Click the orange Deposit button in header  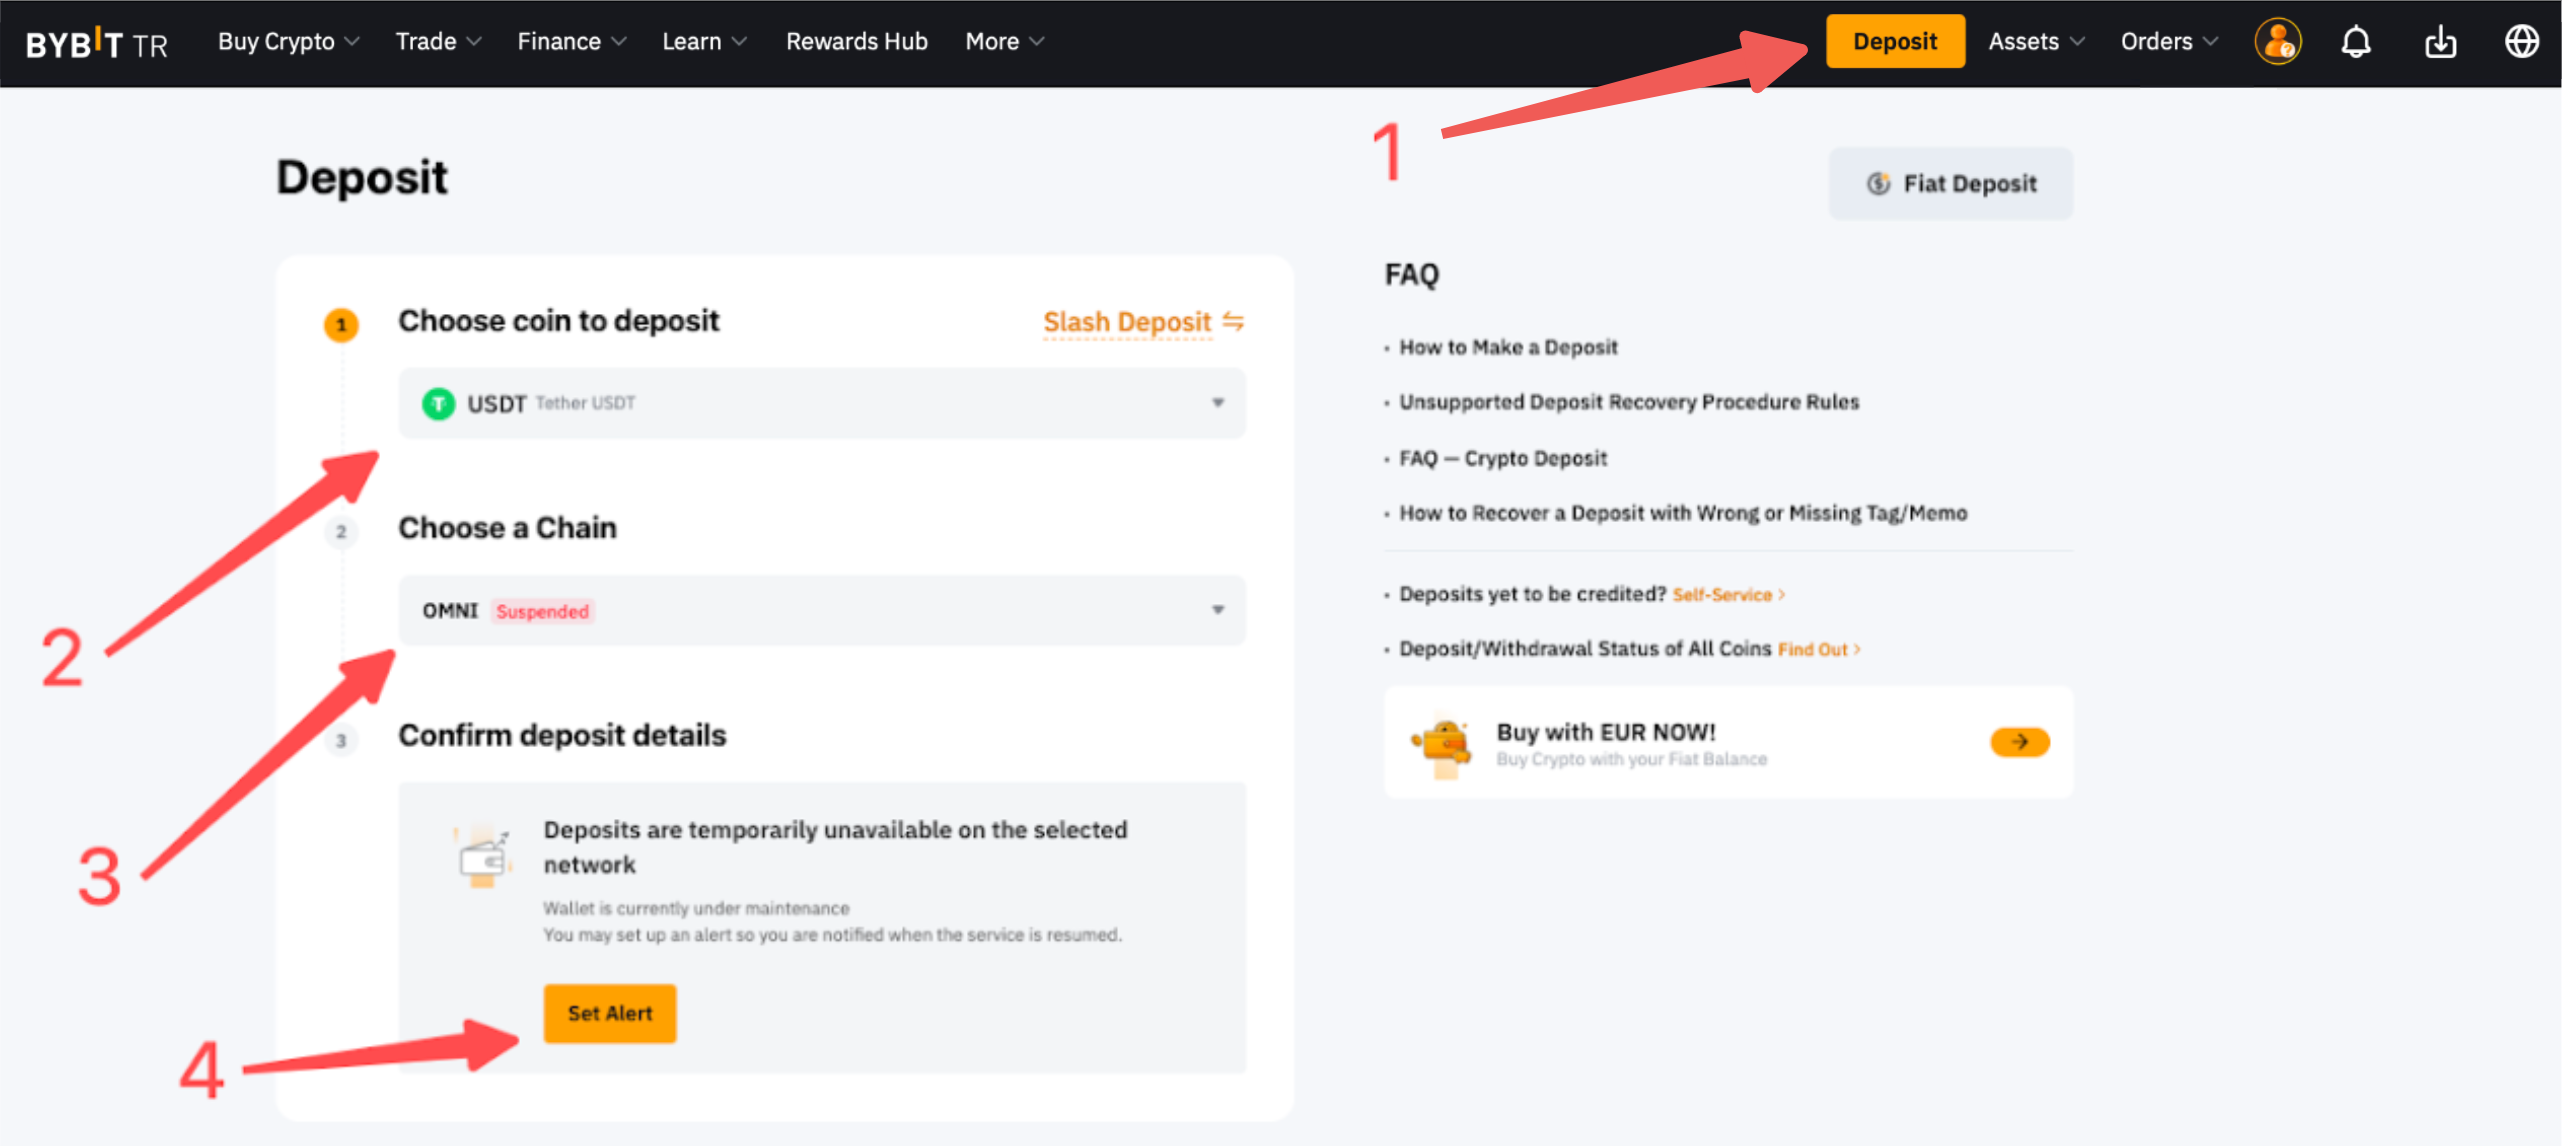tap(1894, 42)
